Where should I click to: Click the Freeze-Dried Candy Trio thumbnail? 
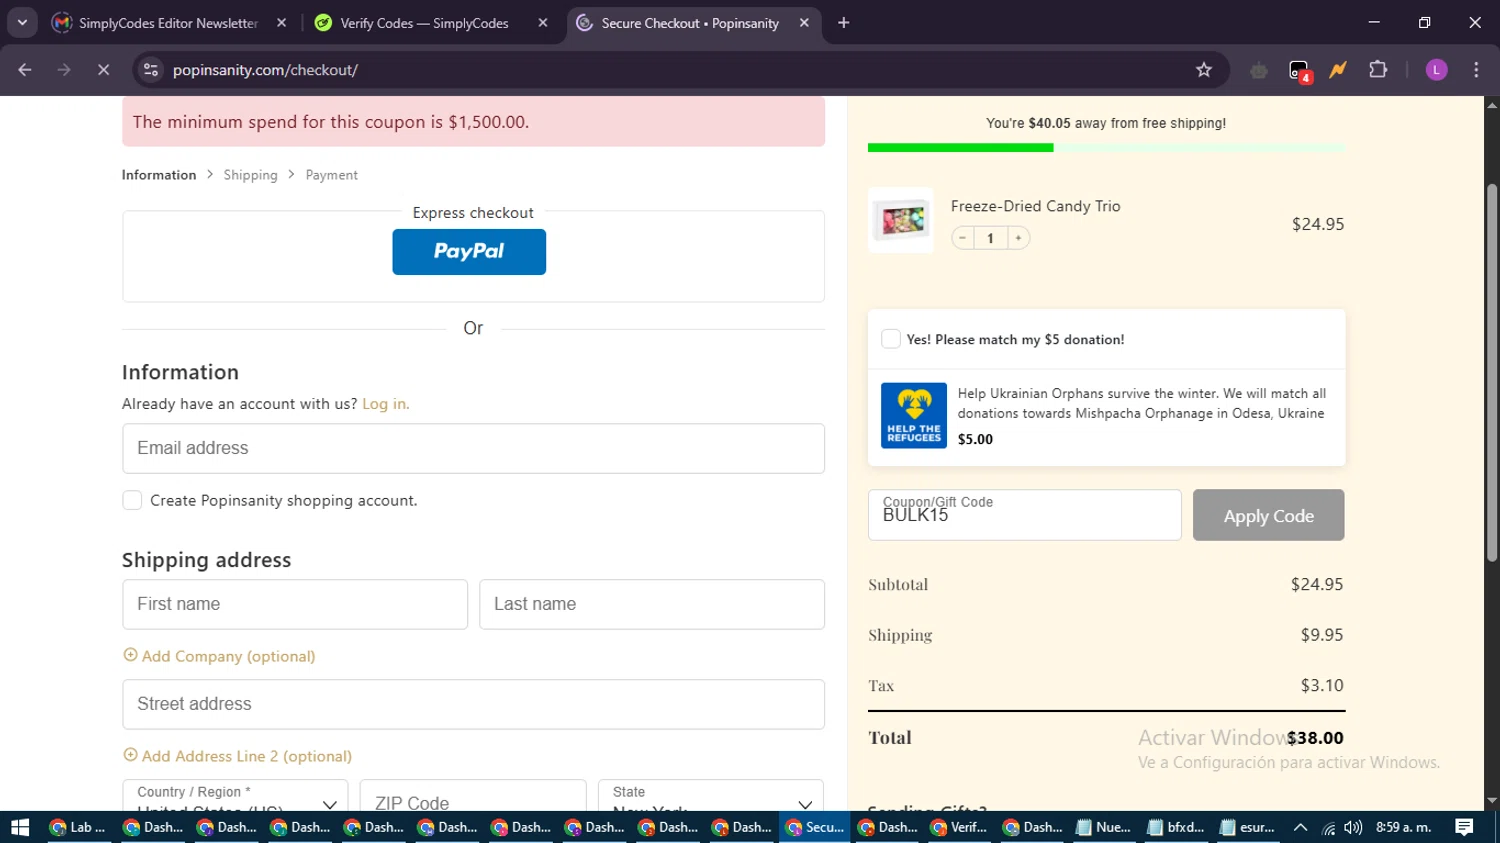click(901, 220)
